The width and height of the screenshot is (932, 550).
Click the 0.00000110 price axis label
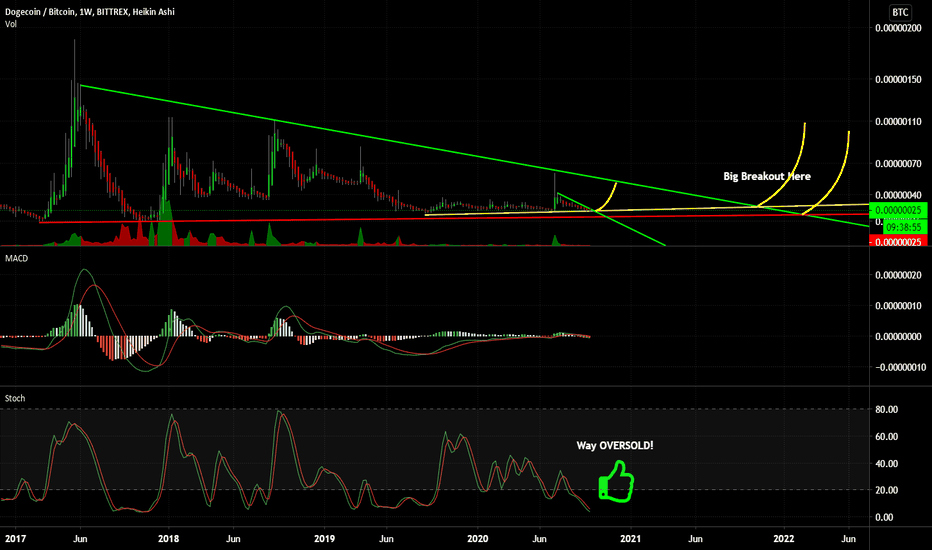coord(898,122)
